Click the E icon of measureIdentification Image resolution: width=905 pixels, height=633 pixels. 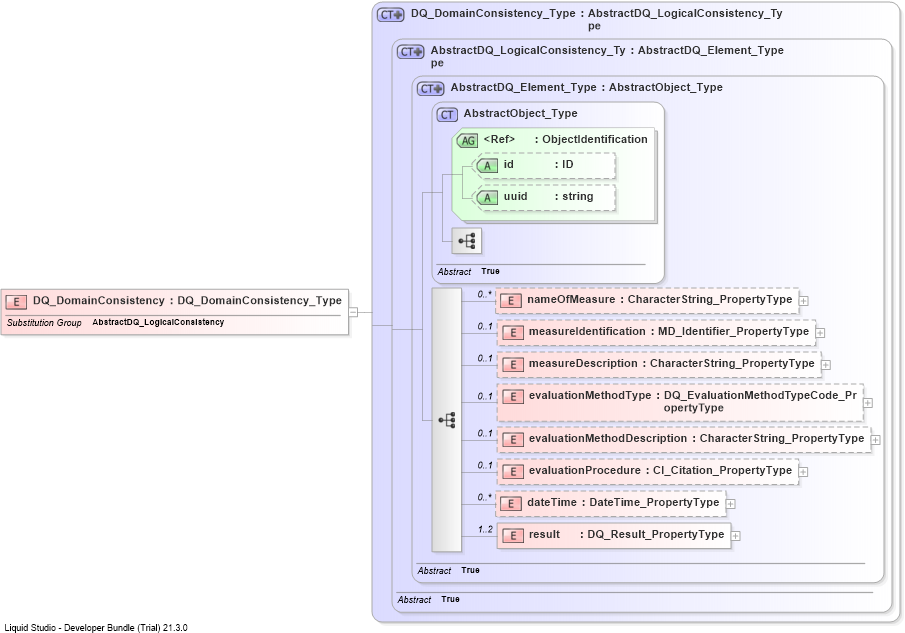[513, 333]
